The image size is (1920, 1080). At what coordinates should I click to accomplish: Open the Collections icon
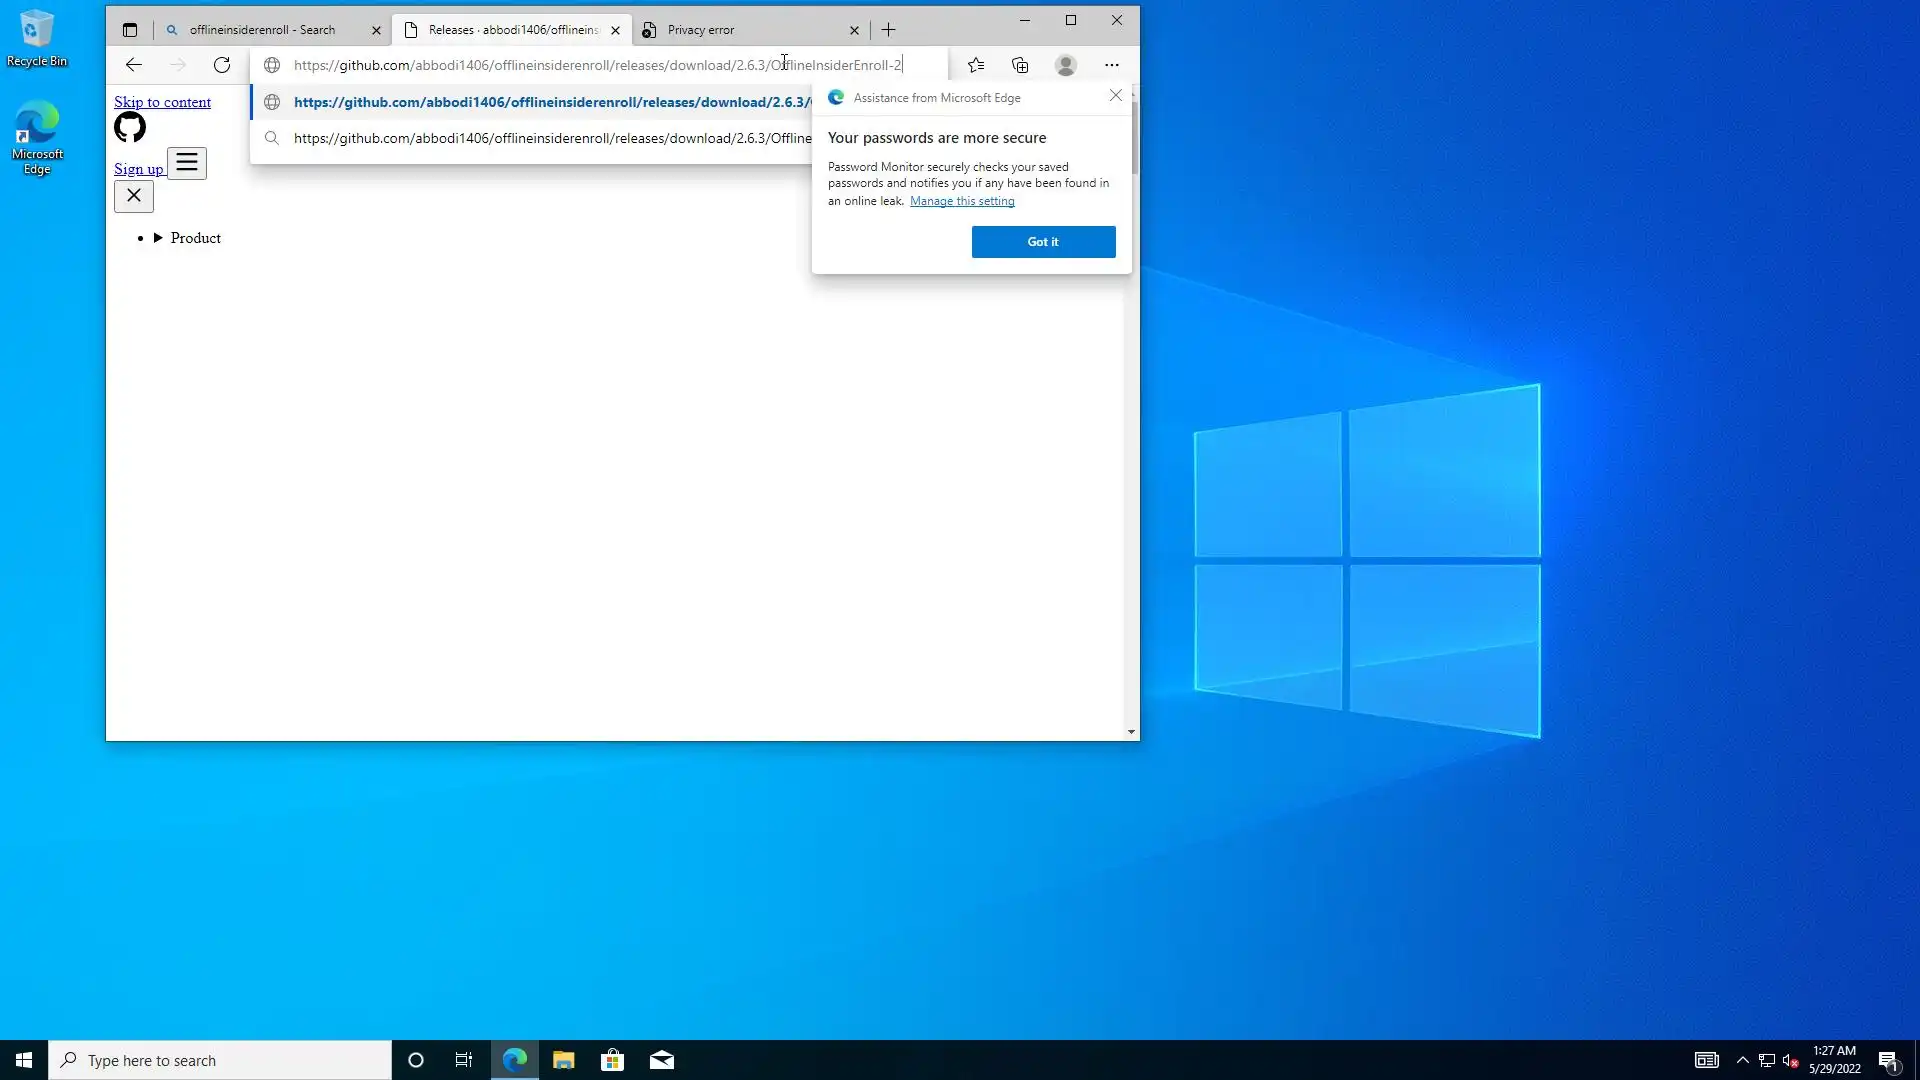point(1020,65)
